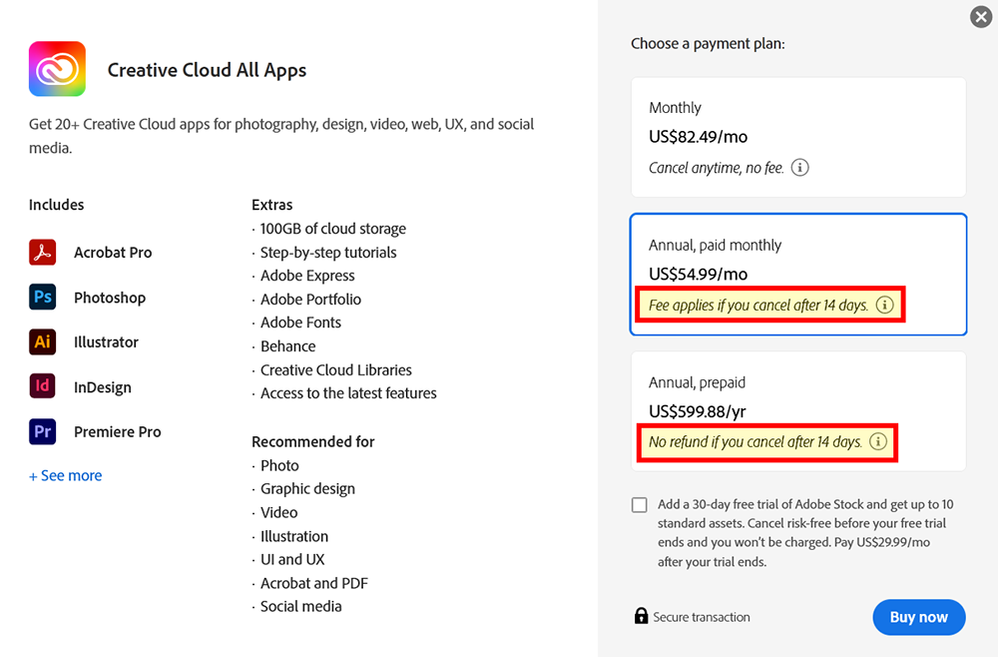Click the Fee applies if you cancel text
Image resolution: width=998 pixels, height=657 pixels.
pyautogui.click(x=758, y=306)
